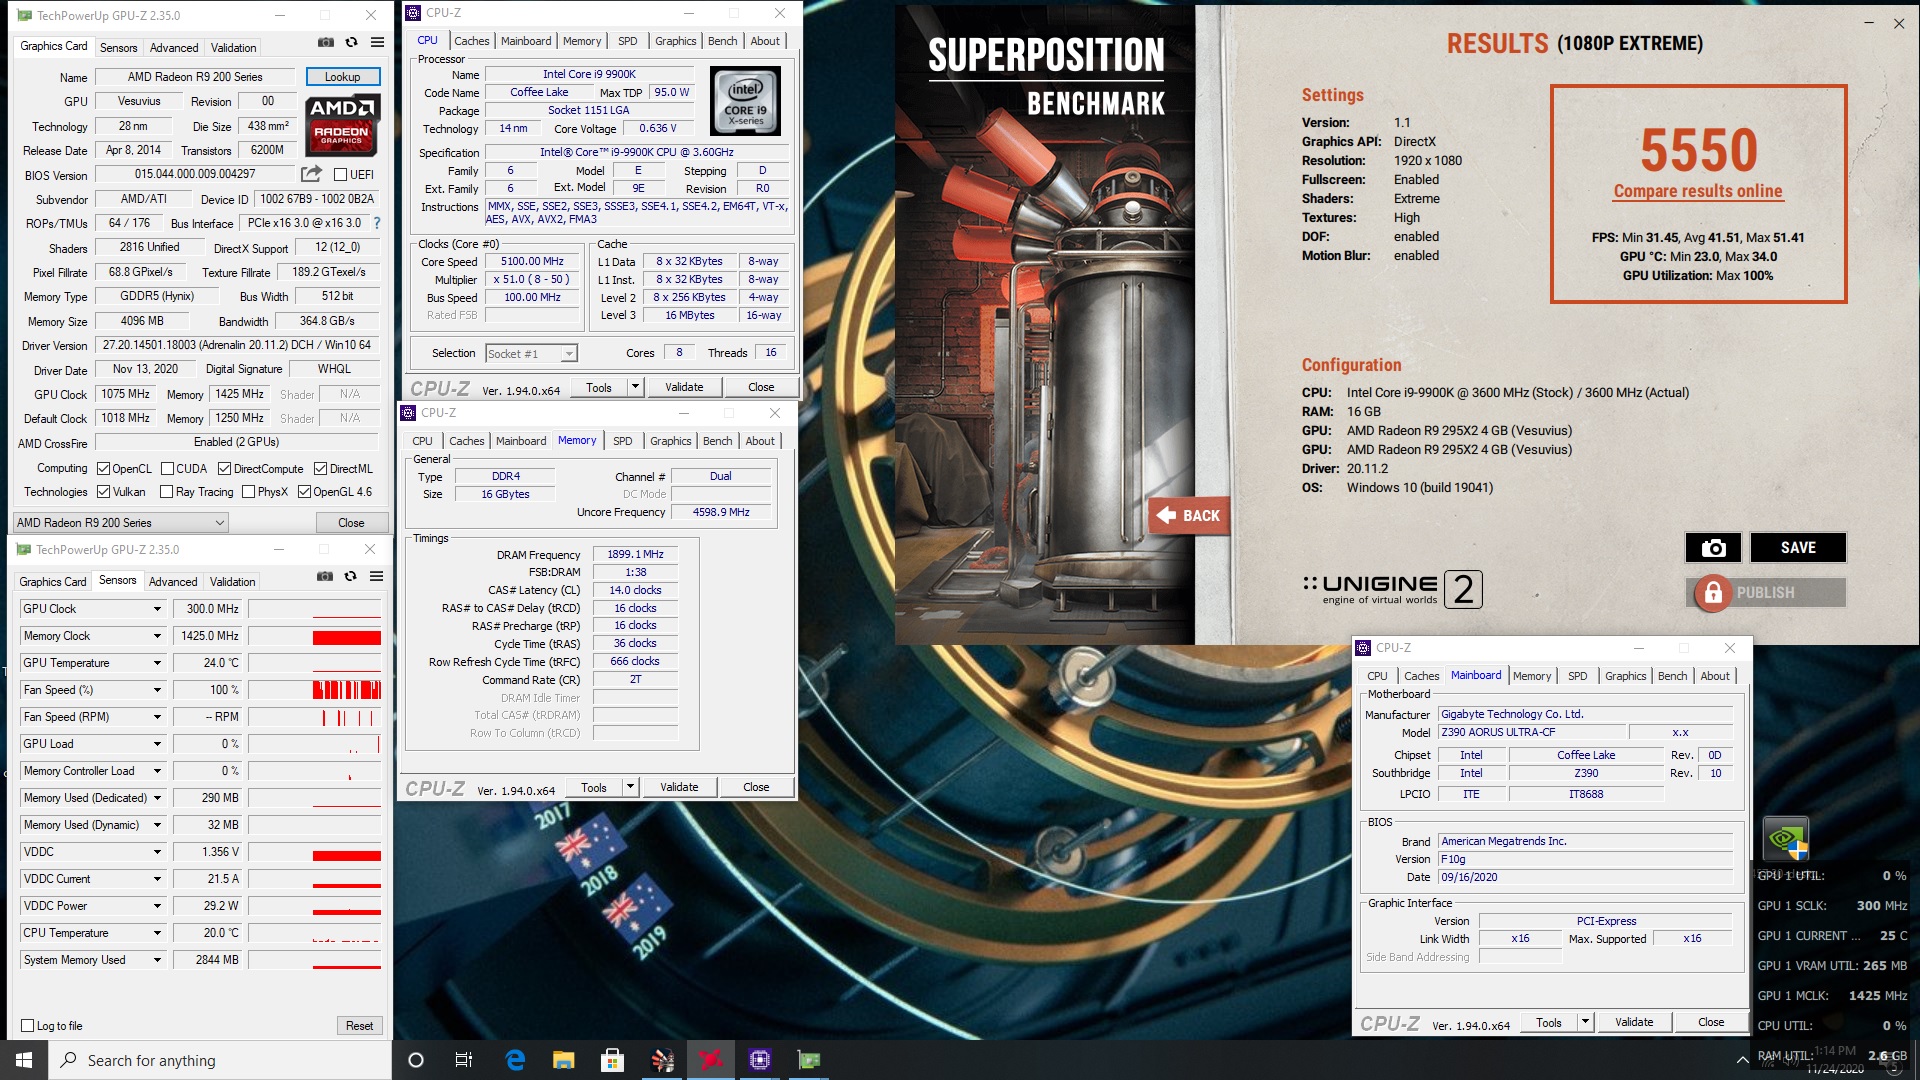
Task: Click refresh icon in top GPU-Z window
Action: coord(351,42)
